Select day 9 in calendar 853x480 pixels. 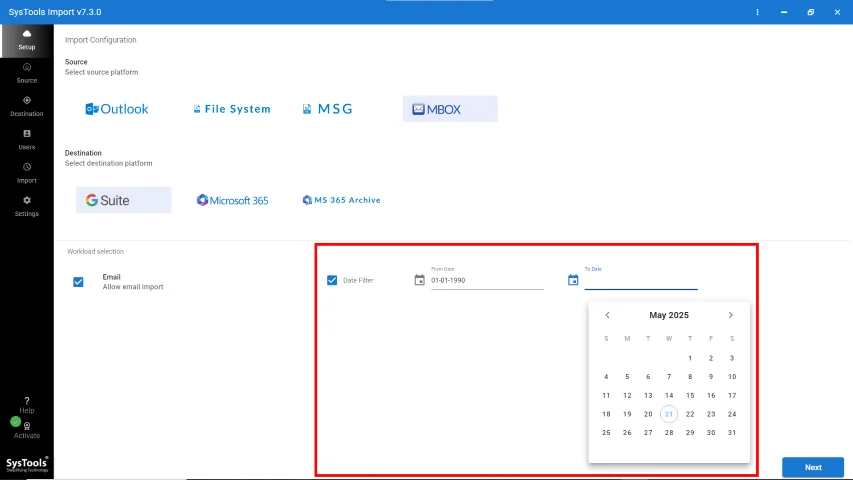coord(710,377)
